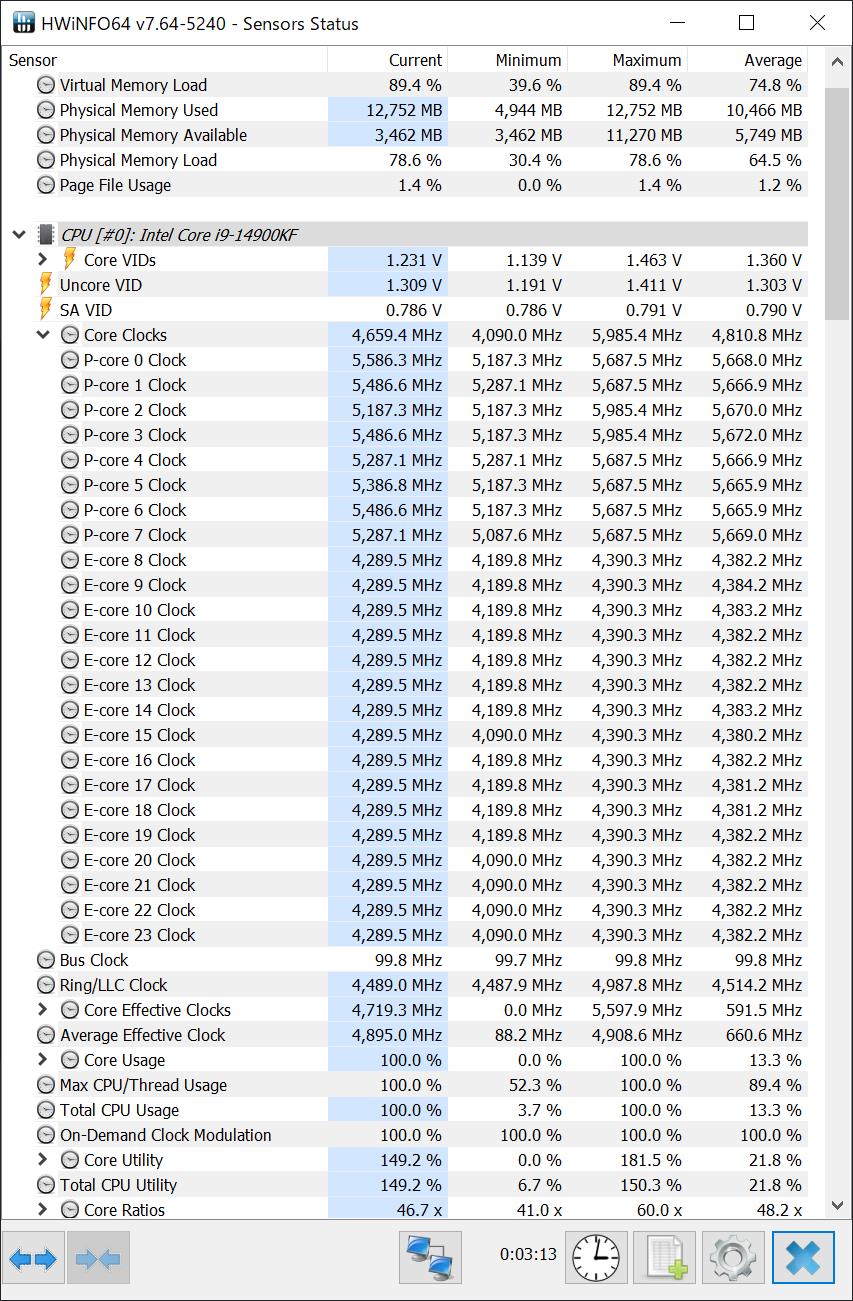853x1301 pixels.
Task: Click the clock icon for Ring/LLC Clock
Action: pos(46,985)
